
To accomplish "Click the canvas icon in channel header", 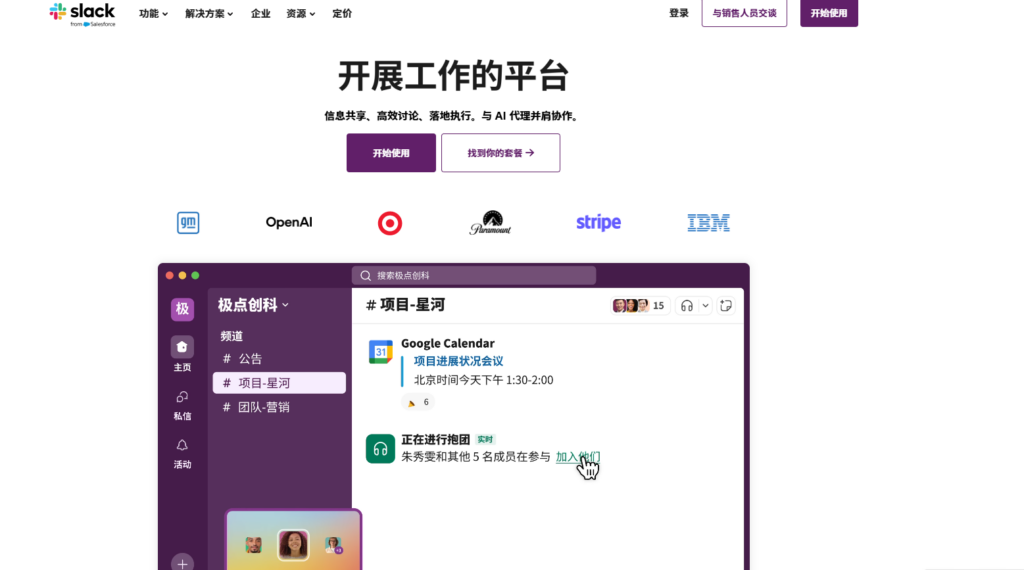I will pyautogui.click(x=726, y=306).
